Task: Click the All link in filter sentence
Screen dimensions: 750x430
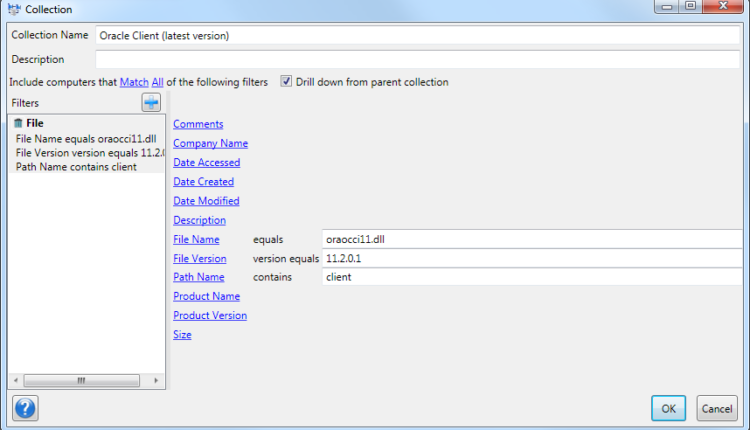Action: click(157, 82)
